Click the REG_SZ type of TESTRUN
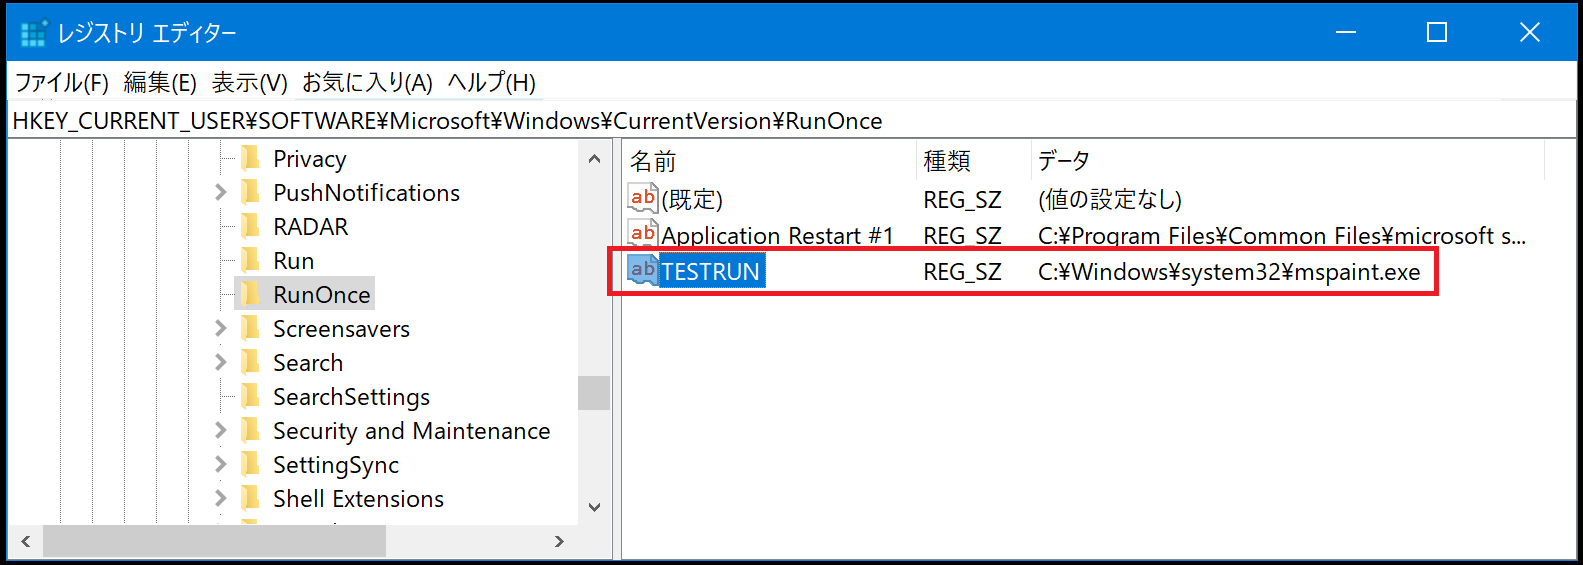The height and width of the screenshot is (565, 1583). pyautogui.click(x=962, y=271)
